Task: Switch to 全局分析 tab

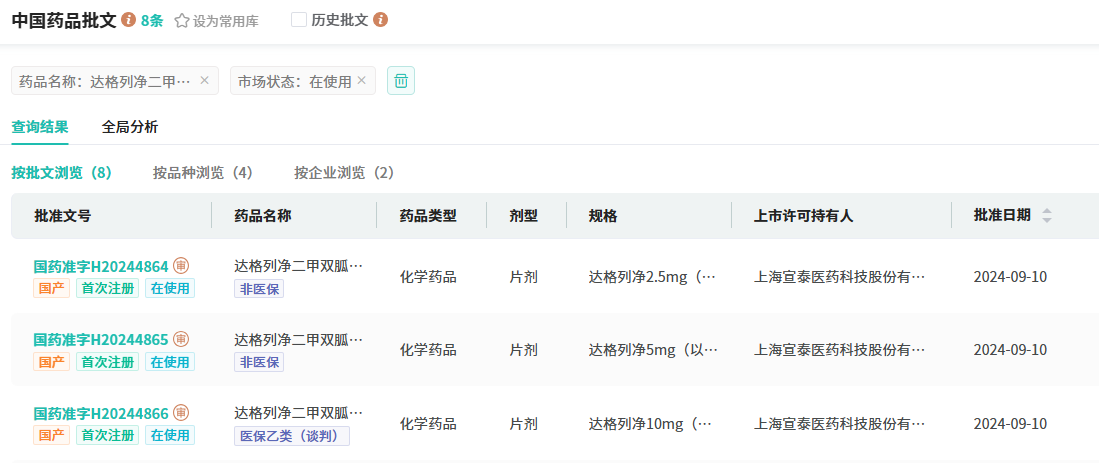Action: point(130,127)
